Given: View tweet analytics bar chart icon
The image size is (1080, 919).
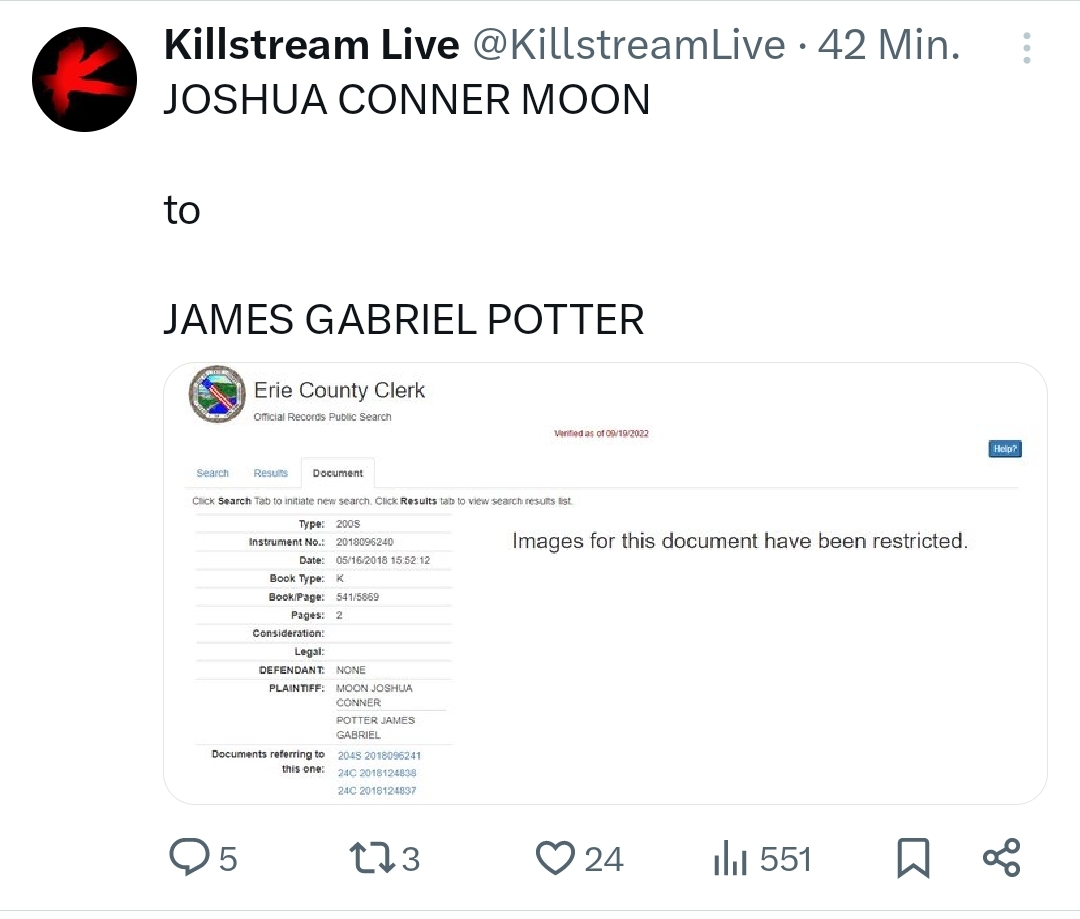Looking at the screenshot, I should pyautogui.click(x=731, y=858).
